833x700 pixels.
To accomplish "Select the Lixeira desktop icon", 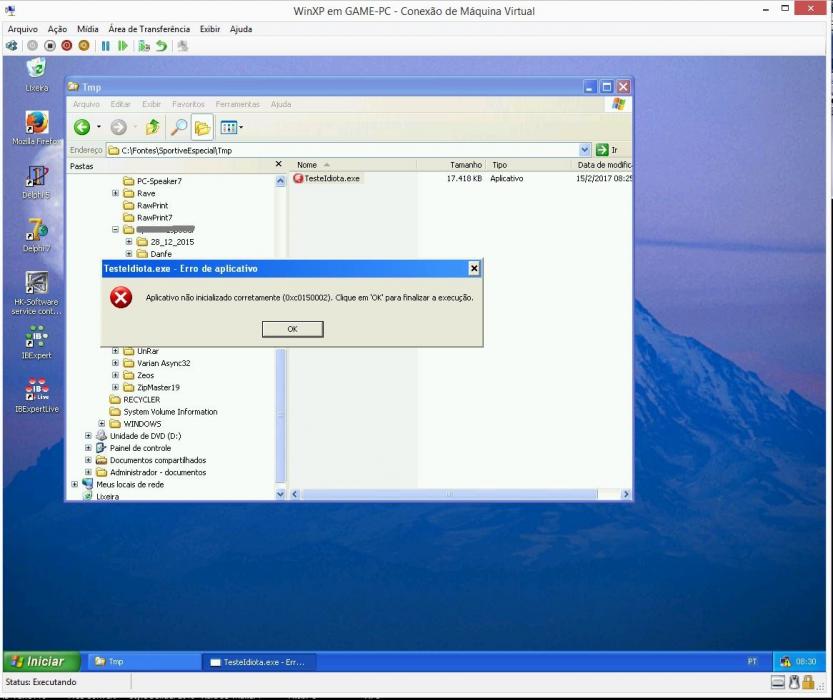I will (x=37, y=75).
